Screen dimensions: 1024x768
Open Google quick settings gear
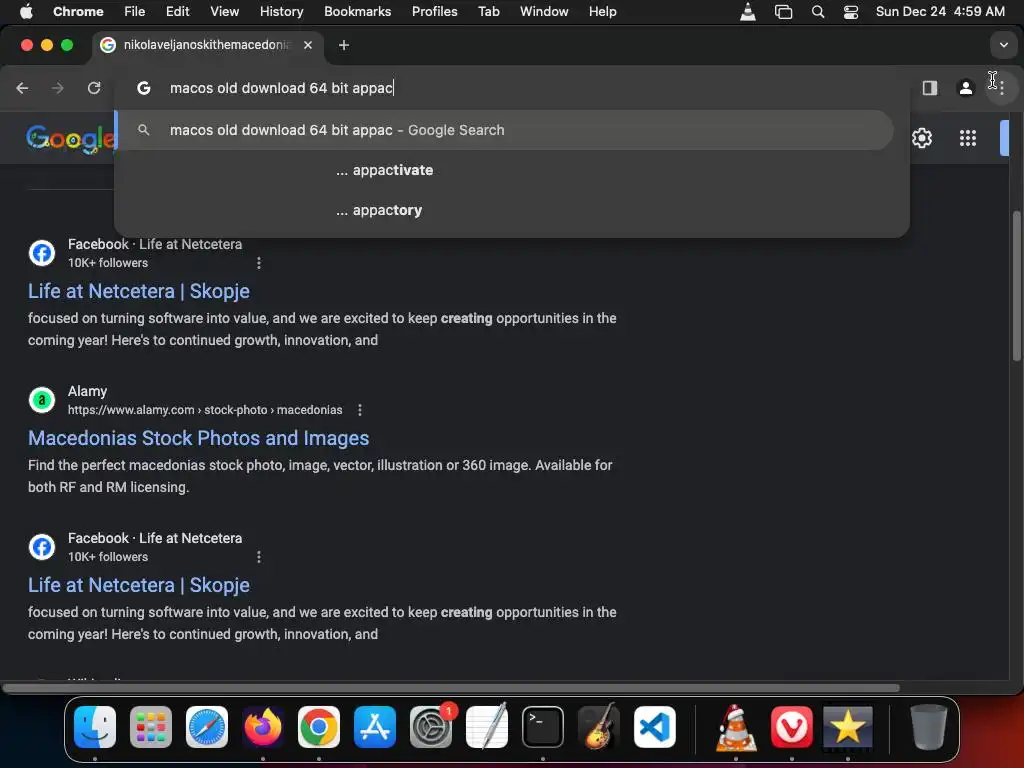tap(921, 138)
